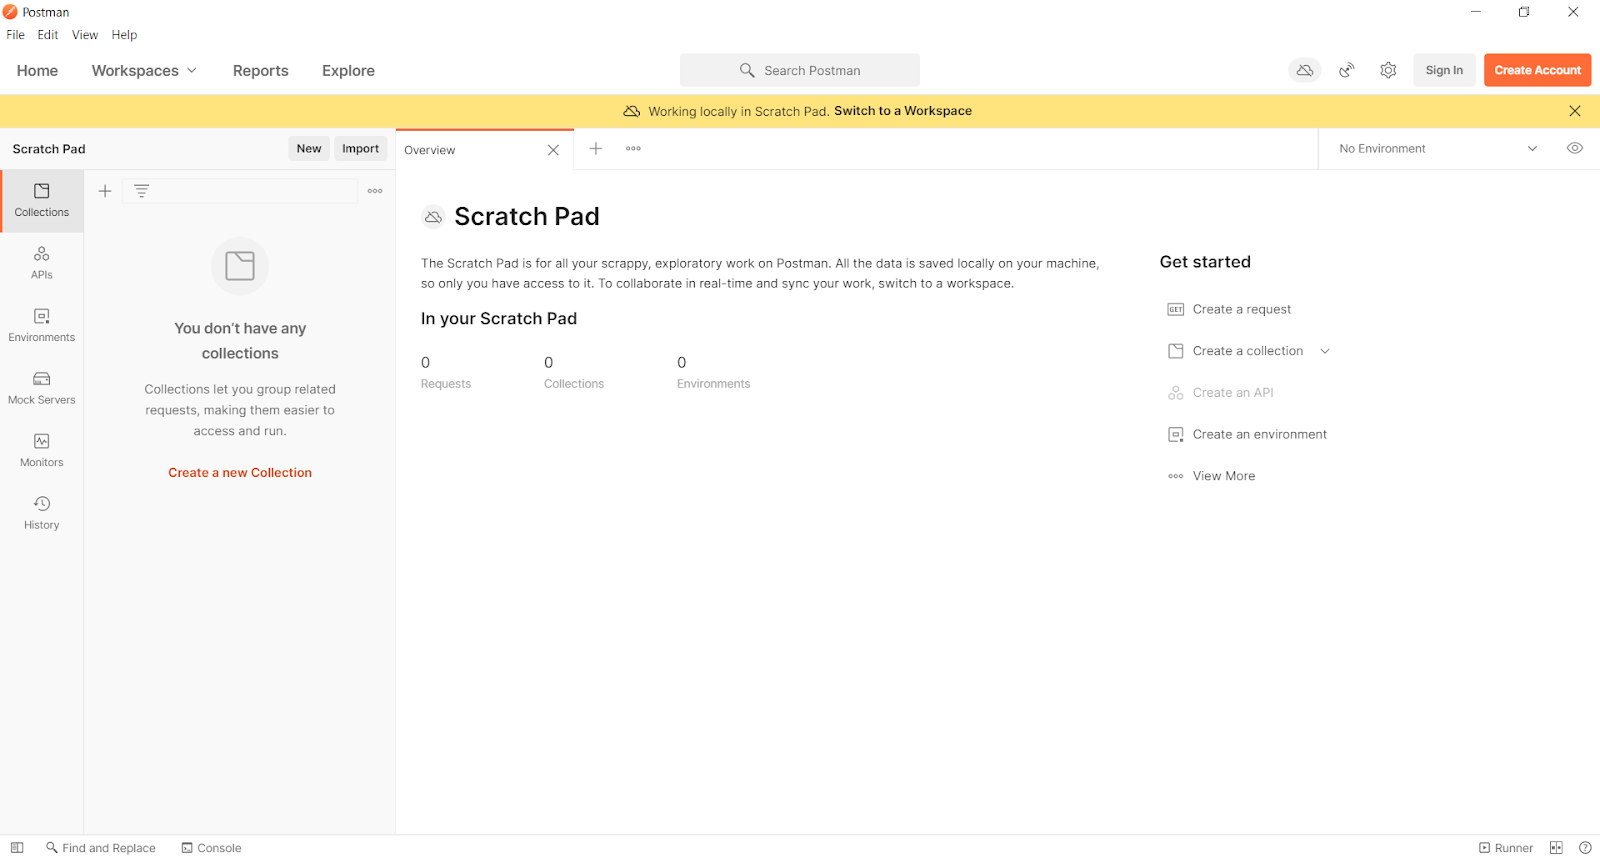Toggle the environment quick look eye icon

(x=1575, y=148)
